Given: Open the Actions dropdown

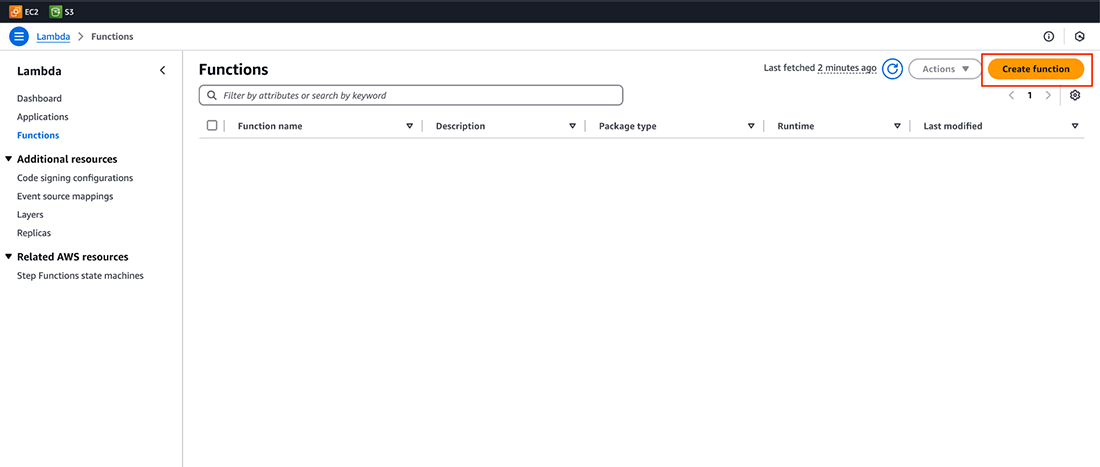Looking at the screenshot, I should [x=945, y=69].
